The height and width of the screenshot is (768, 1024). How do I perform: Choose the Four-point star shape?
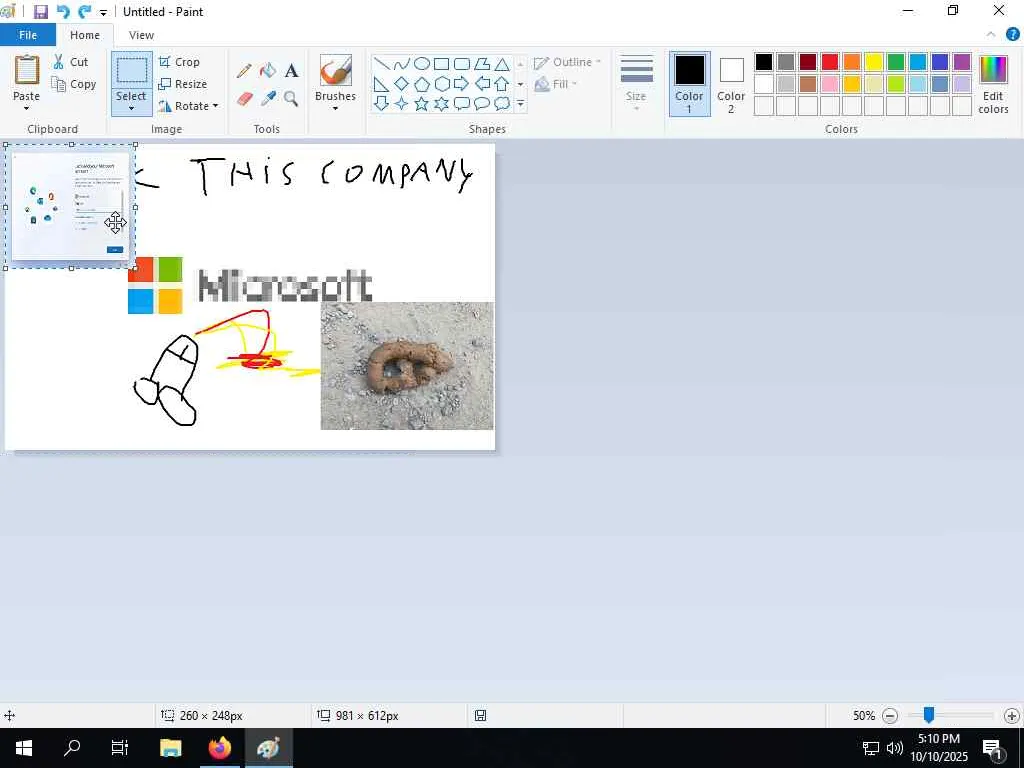(x=402, y=103)
